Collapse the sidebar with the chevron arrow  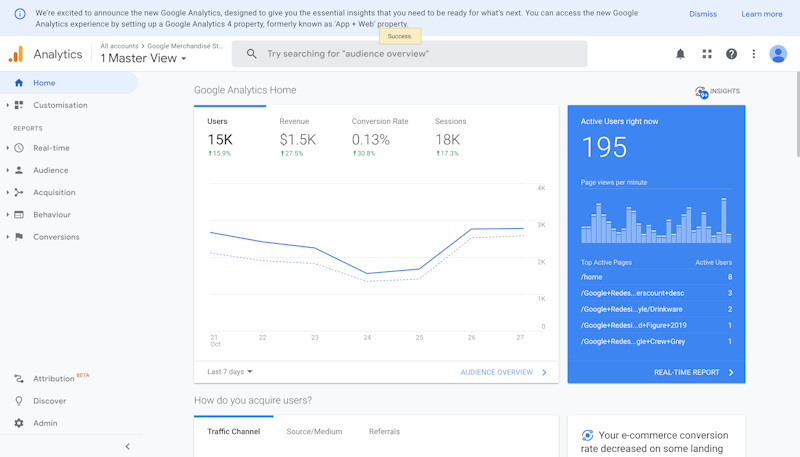pos(127,446)
